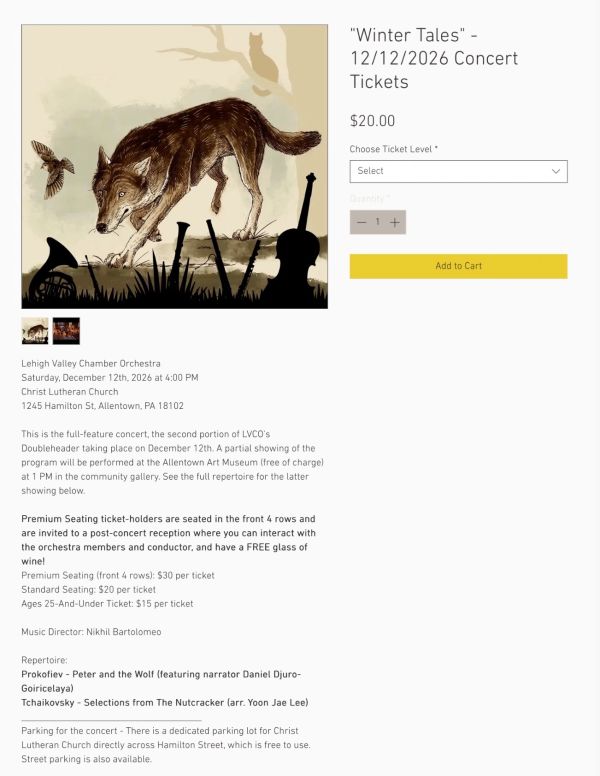This screenshot has height=776, width=600.
Task: Click the Ages 25-And-Under ticket price line
Action: (x=107, y=604)
